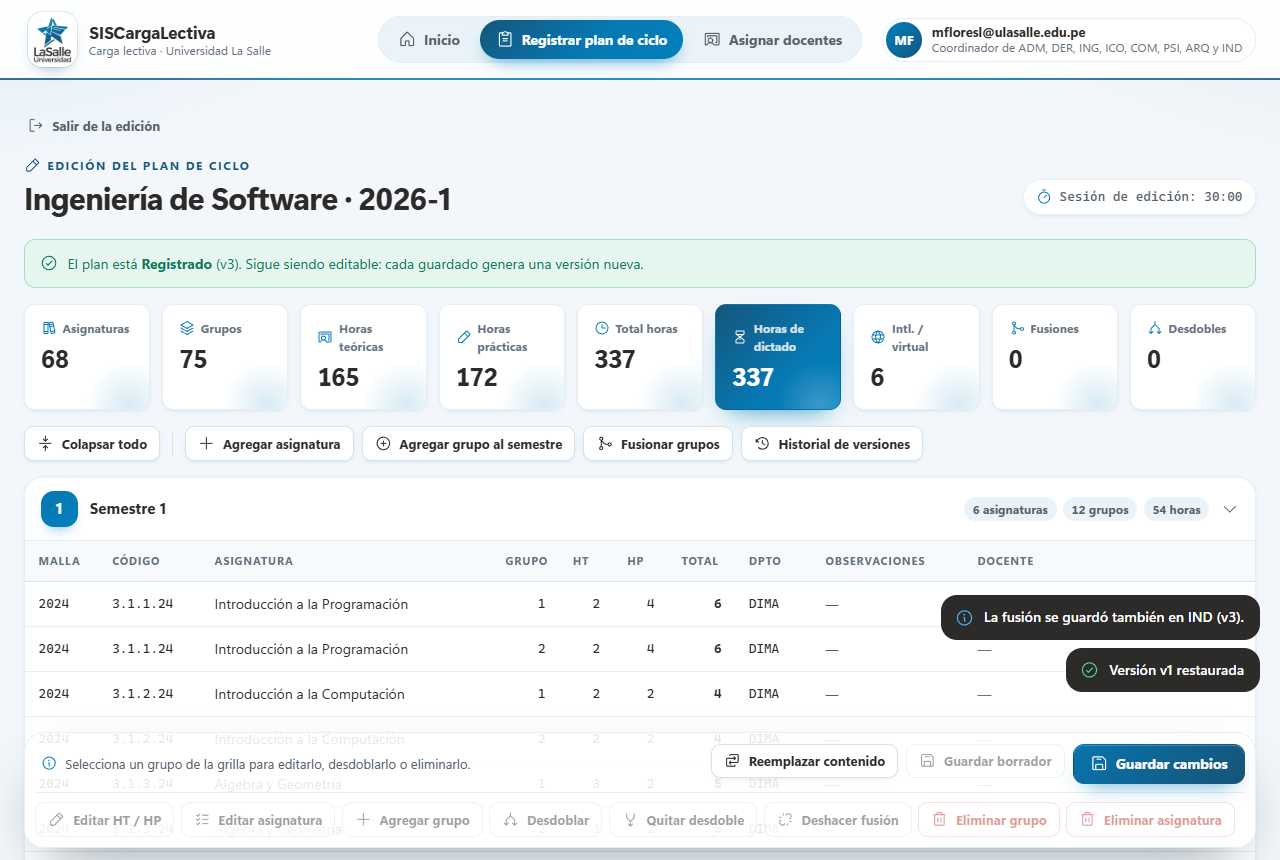Select Introducción a la Programación group 2 row
This screenshot has width=1280, height=860.
click(640, 649)
